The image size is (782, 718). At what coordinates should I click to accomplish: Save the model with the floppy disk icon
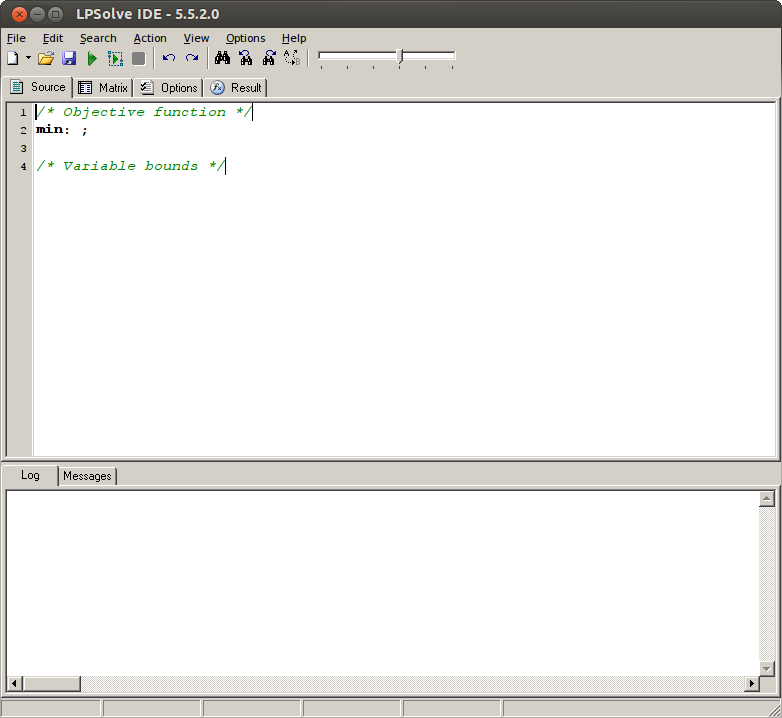tap(69, 59)
